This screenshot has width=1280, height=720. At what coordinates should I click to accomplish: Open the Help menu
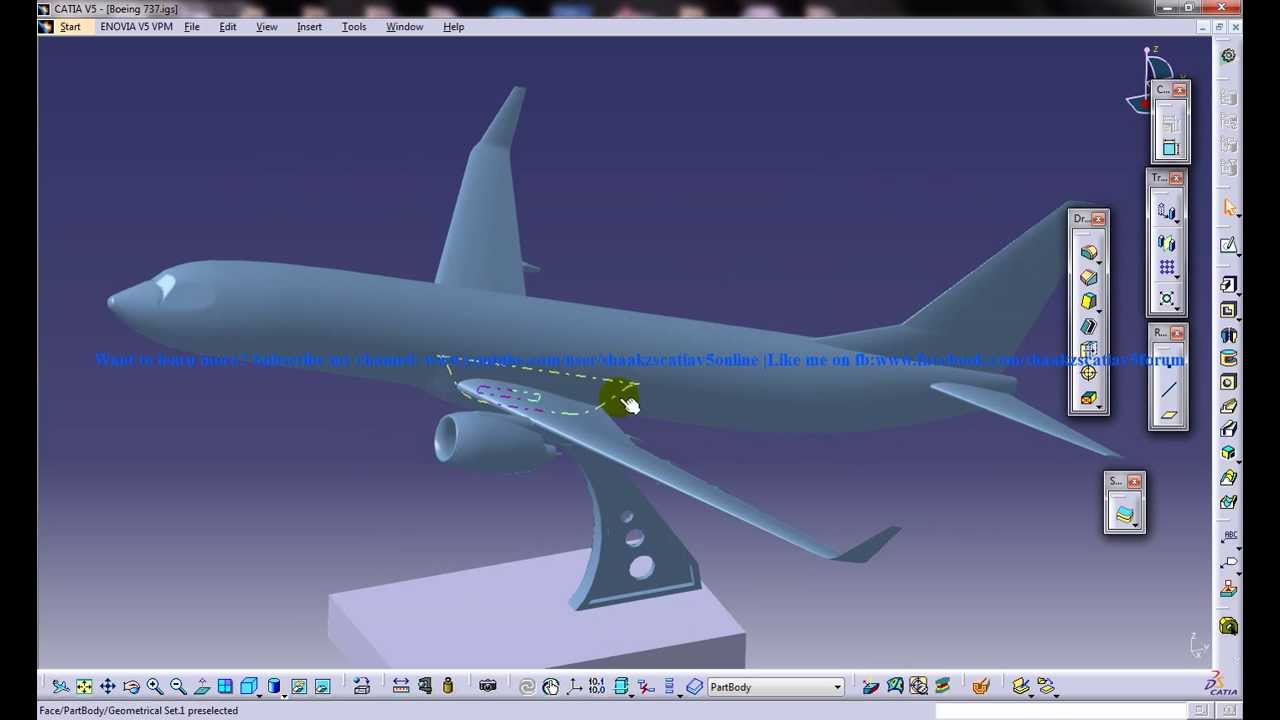454,27
